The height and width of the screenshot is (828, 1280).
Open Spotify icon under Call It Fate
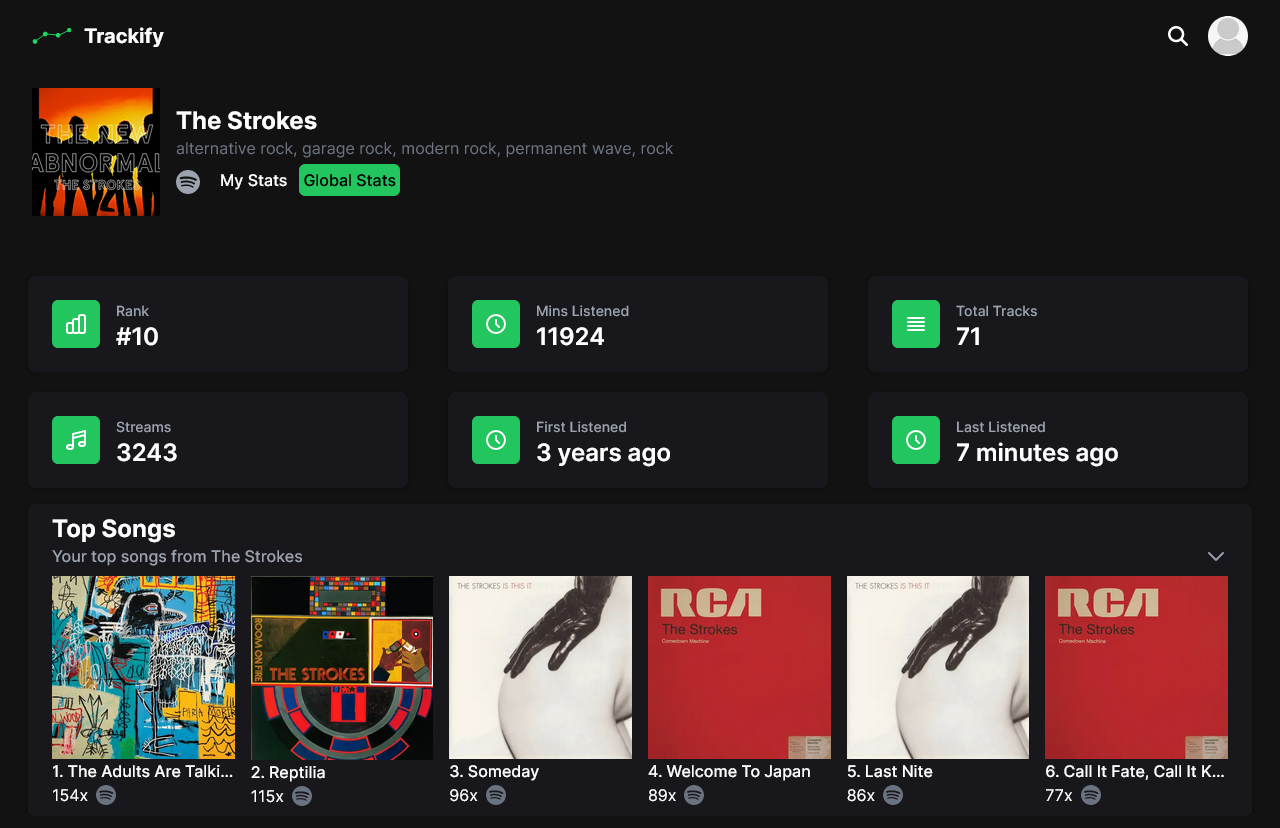click(1091, 795)
